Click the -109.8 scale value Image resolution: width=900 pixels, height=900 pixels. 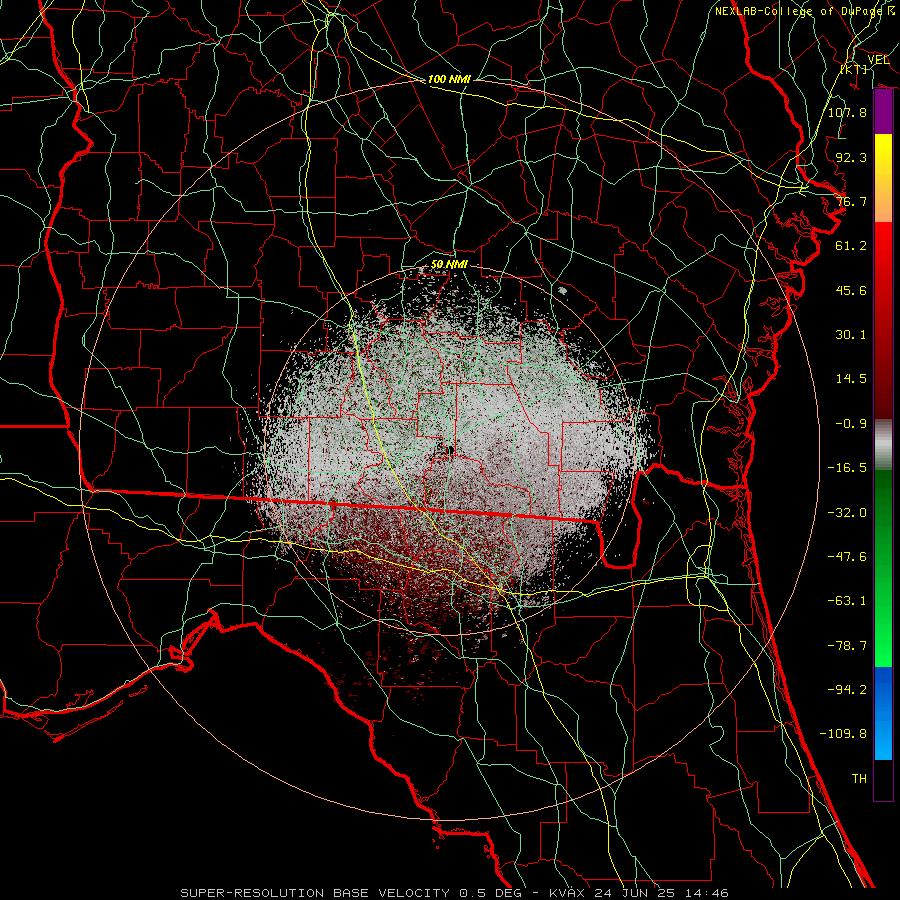843,734
